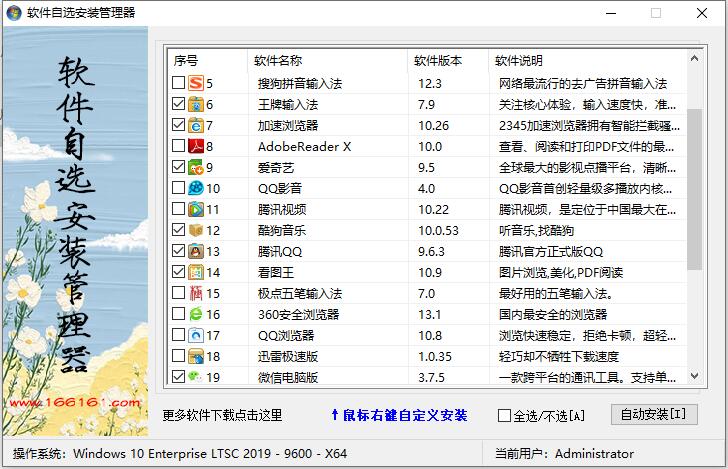
Task: Disable the 腾讯QQ checkbox
Action: (178, 251)
